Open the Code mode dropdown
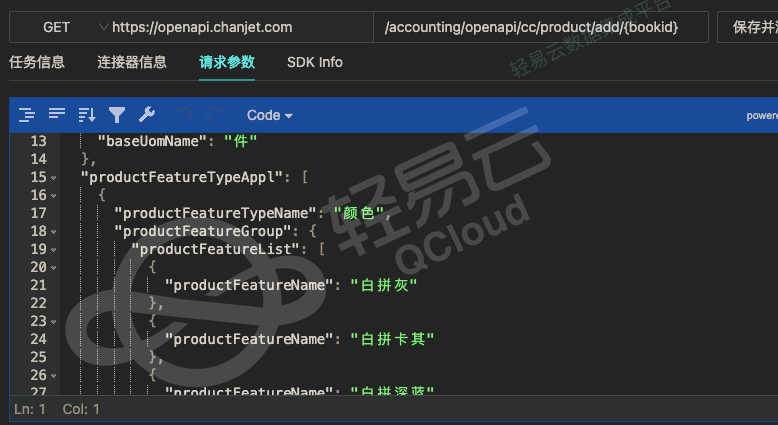Screen dimensions: 778x425 pos(269,115)
